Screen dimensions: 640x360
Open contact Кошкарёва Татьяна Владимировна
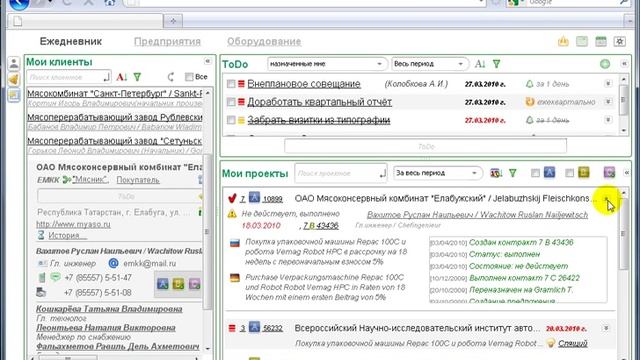(x=109, y=309)
